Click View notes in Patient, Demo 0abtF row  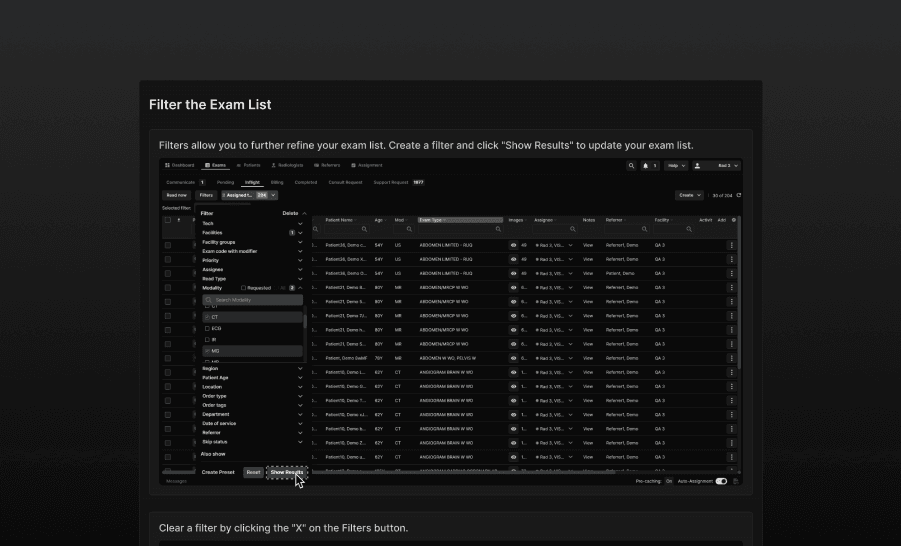pos(588,358)
